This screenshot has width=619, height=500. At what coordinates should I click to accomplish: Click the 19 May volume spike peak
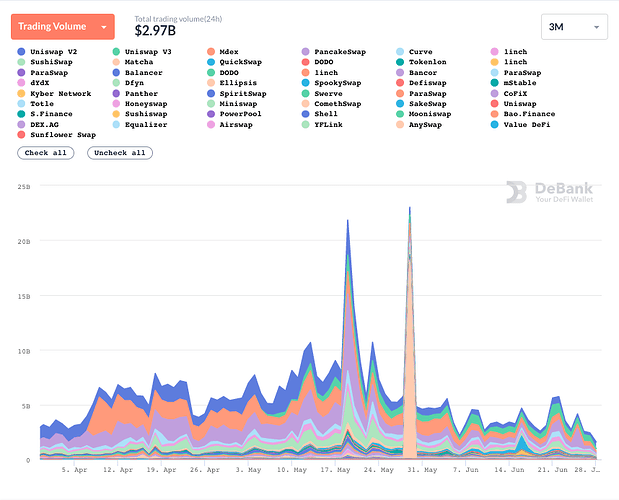pyautogui.click(x=348, y=222)
